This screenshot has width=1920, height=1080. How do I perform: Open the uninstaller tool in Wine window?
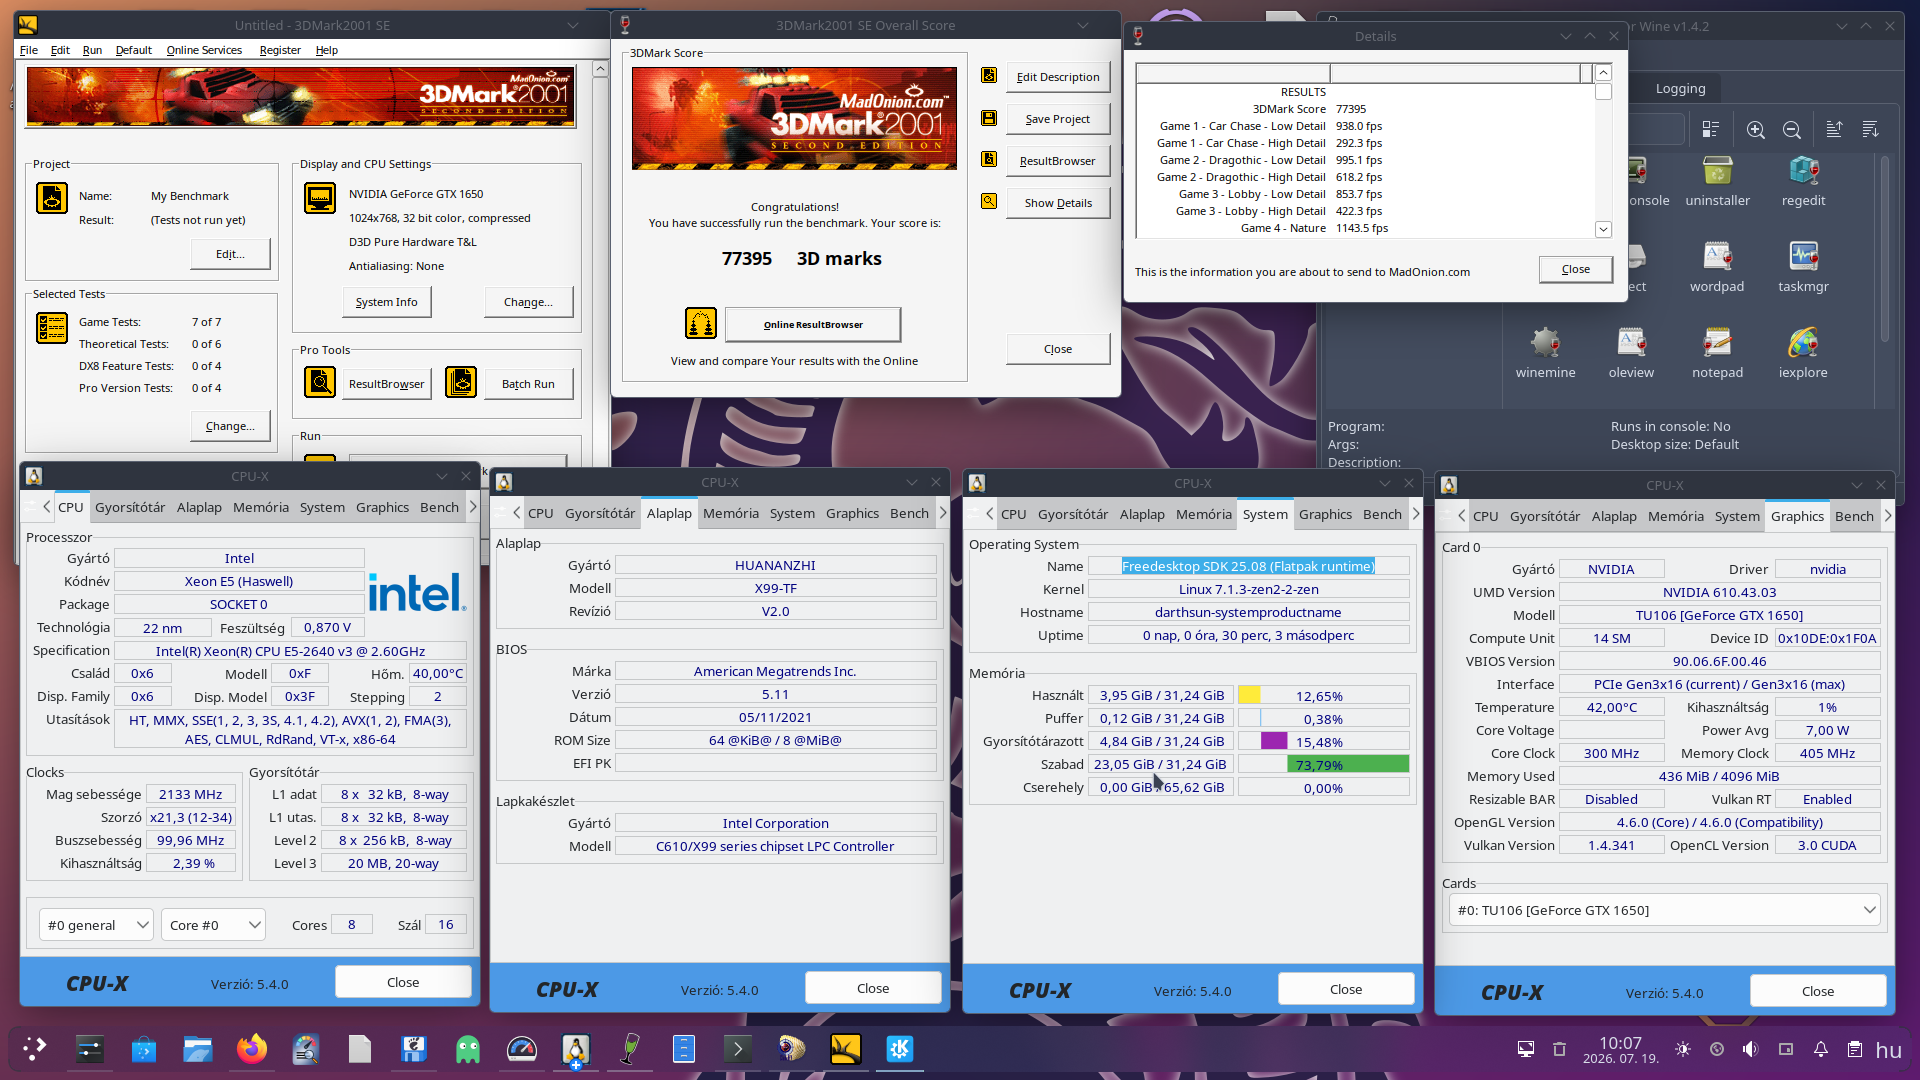point(1717,181)
